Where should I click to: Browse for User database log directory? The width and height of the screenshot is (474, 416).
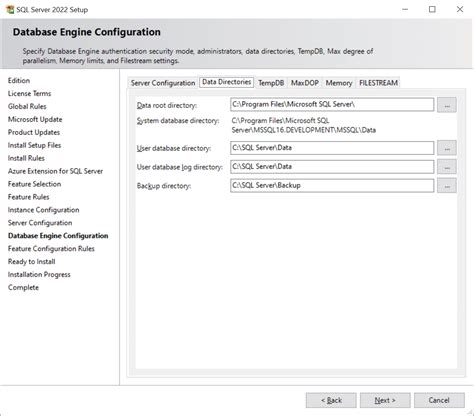447,167
